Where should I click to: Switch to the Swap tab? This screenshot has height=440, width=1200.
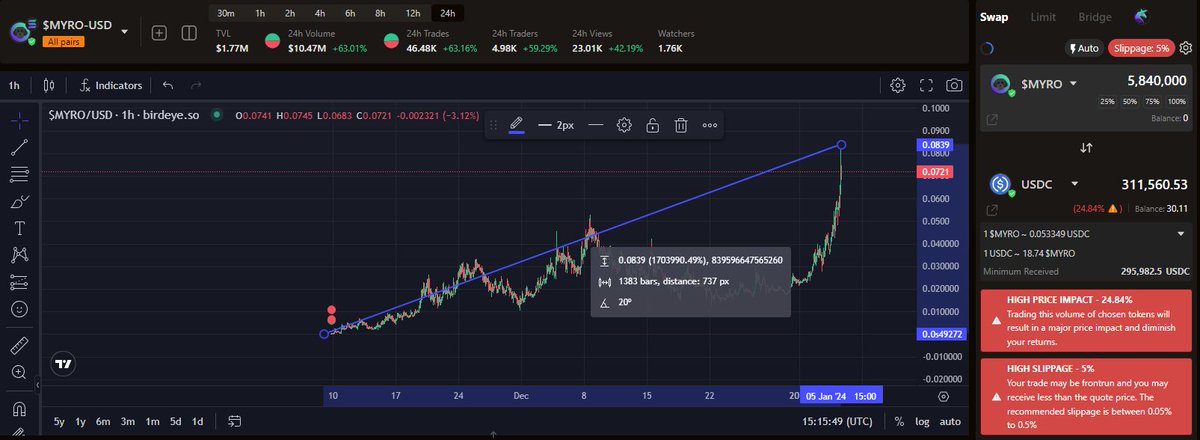click(993, 17)
